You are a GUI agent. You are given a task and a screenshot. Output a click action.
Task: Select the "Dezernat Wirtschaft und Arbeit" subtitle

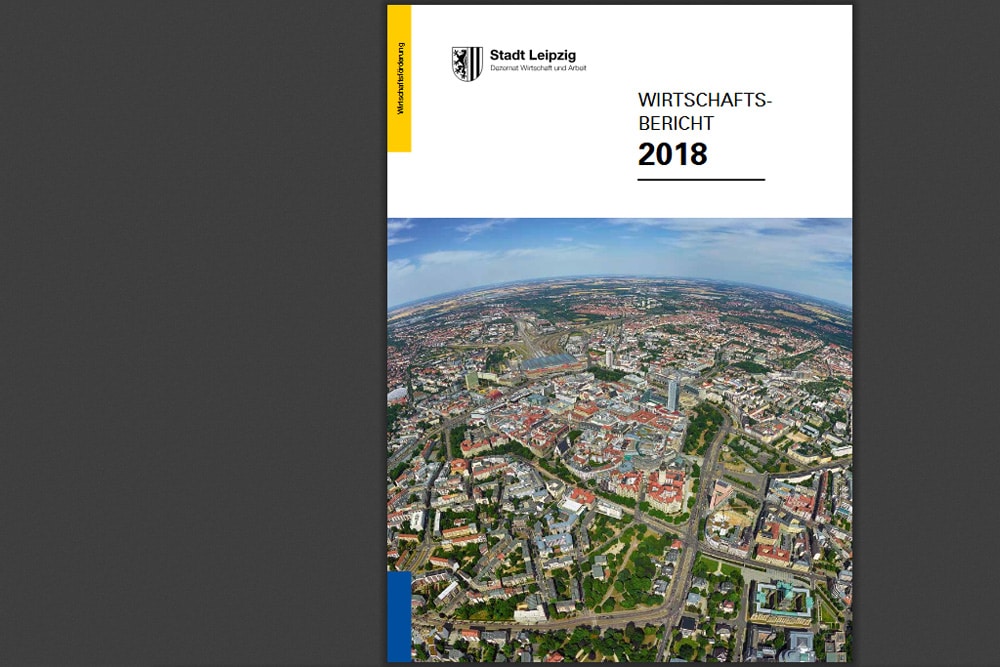538,68
